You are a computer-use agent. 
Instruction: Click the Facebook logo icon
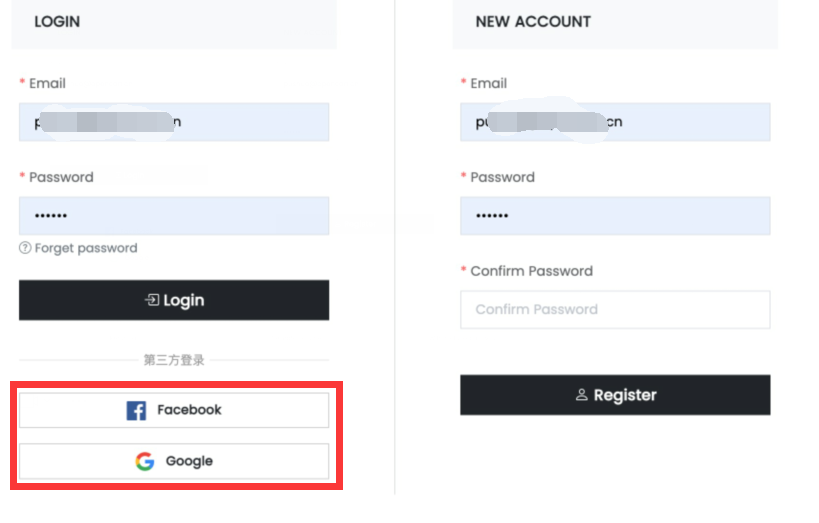(136, 411)
